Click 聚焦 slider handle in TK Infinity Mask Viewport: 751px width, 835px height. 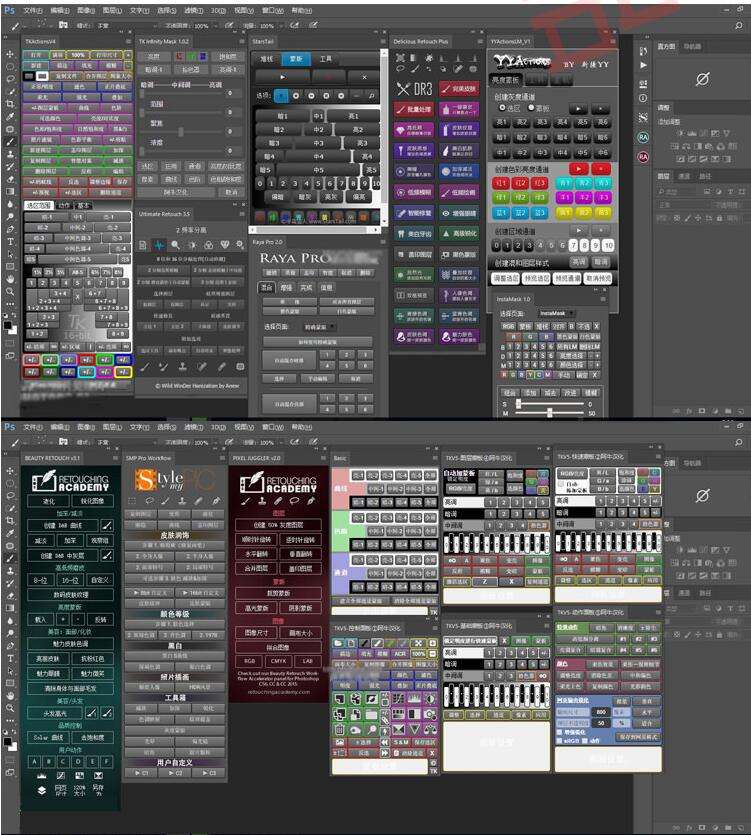coord(181,131)
